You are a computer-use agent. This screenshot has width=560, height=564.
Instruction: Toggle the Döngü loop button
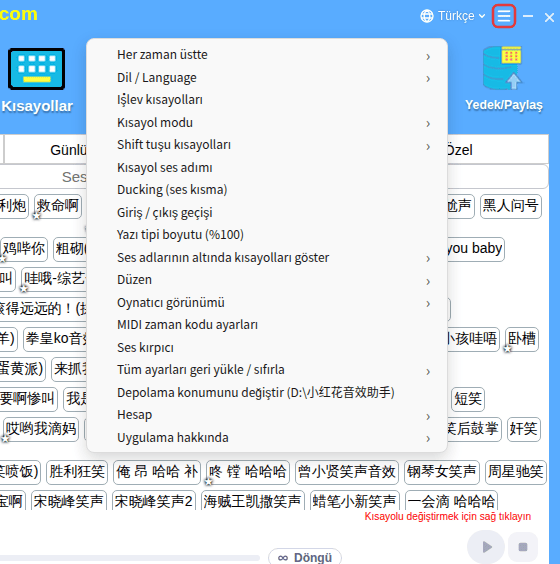point(305,557)
